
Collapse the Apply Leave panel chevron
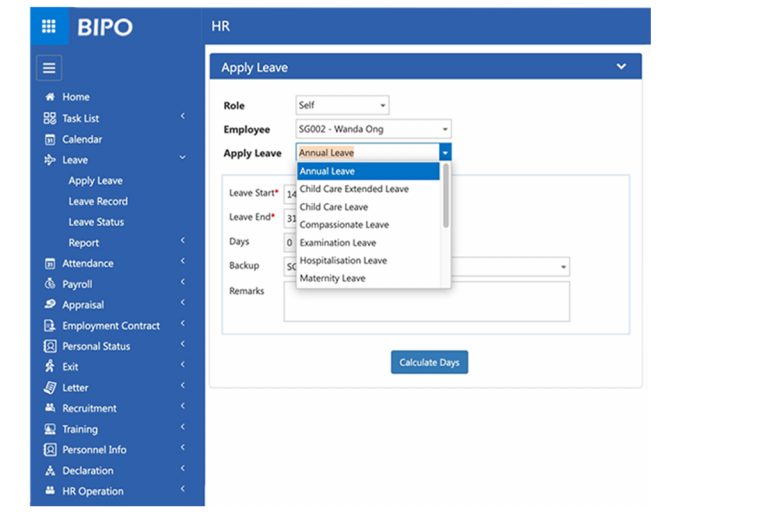(621, 67)
